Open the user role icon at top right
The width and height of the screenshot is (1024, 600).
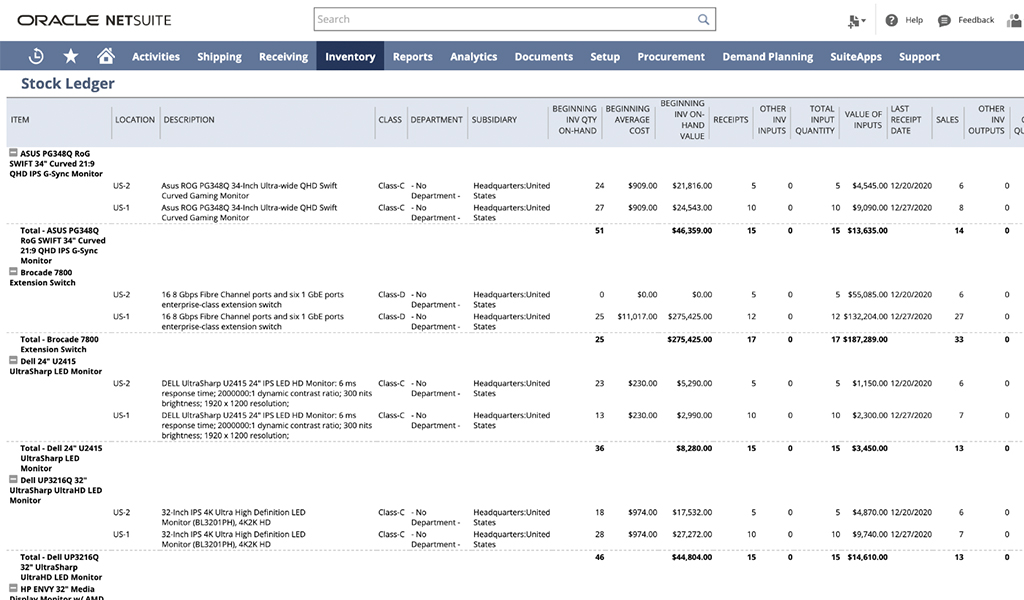[1013, 20]
